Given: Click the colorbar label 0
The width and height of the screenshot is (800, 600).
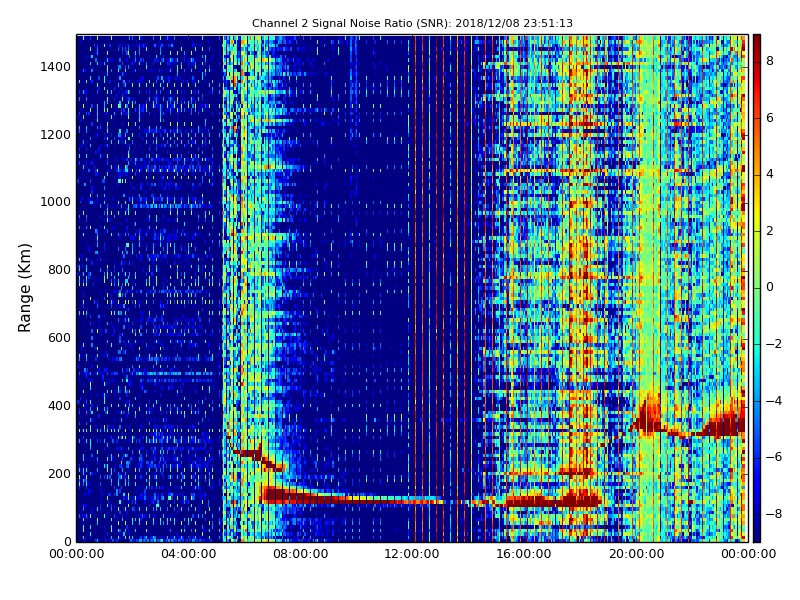Looking at the screenshot, I should [x=770, y=287].
